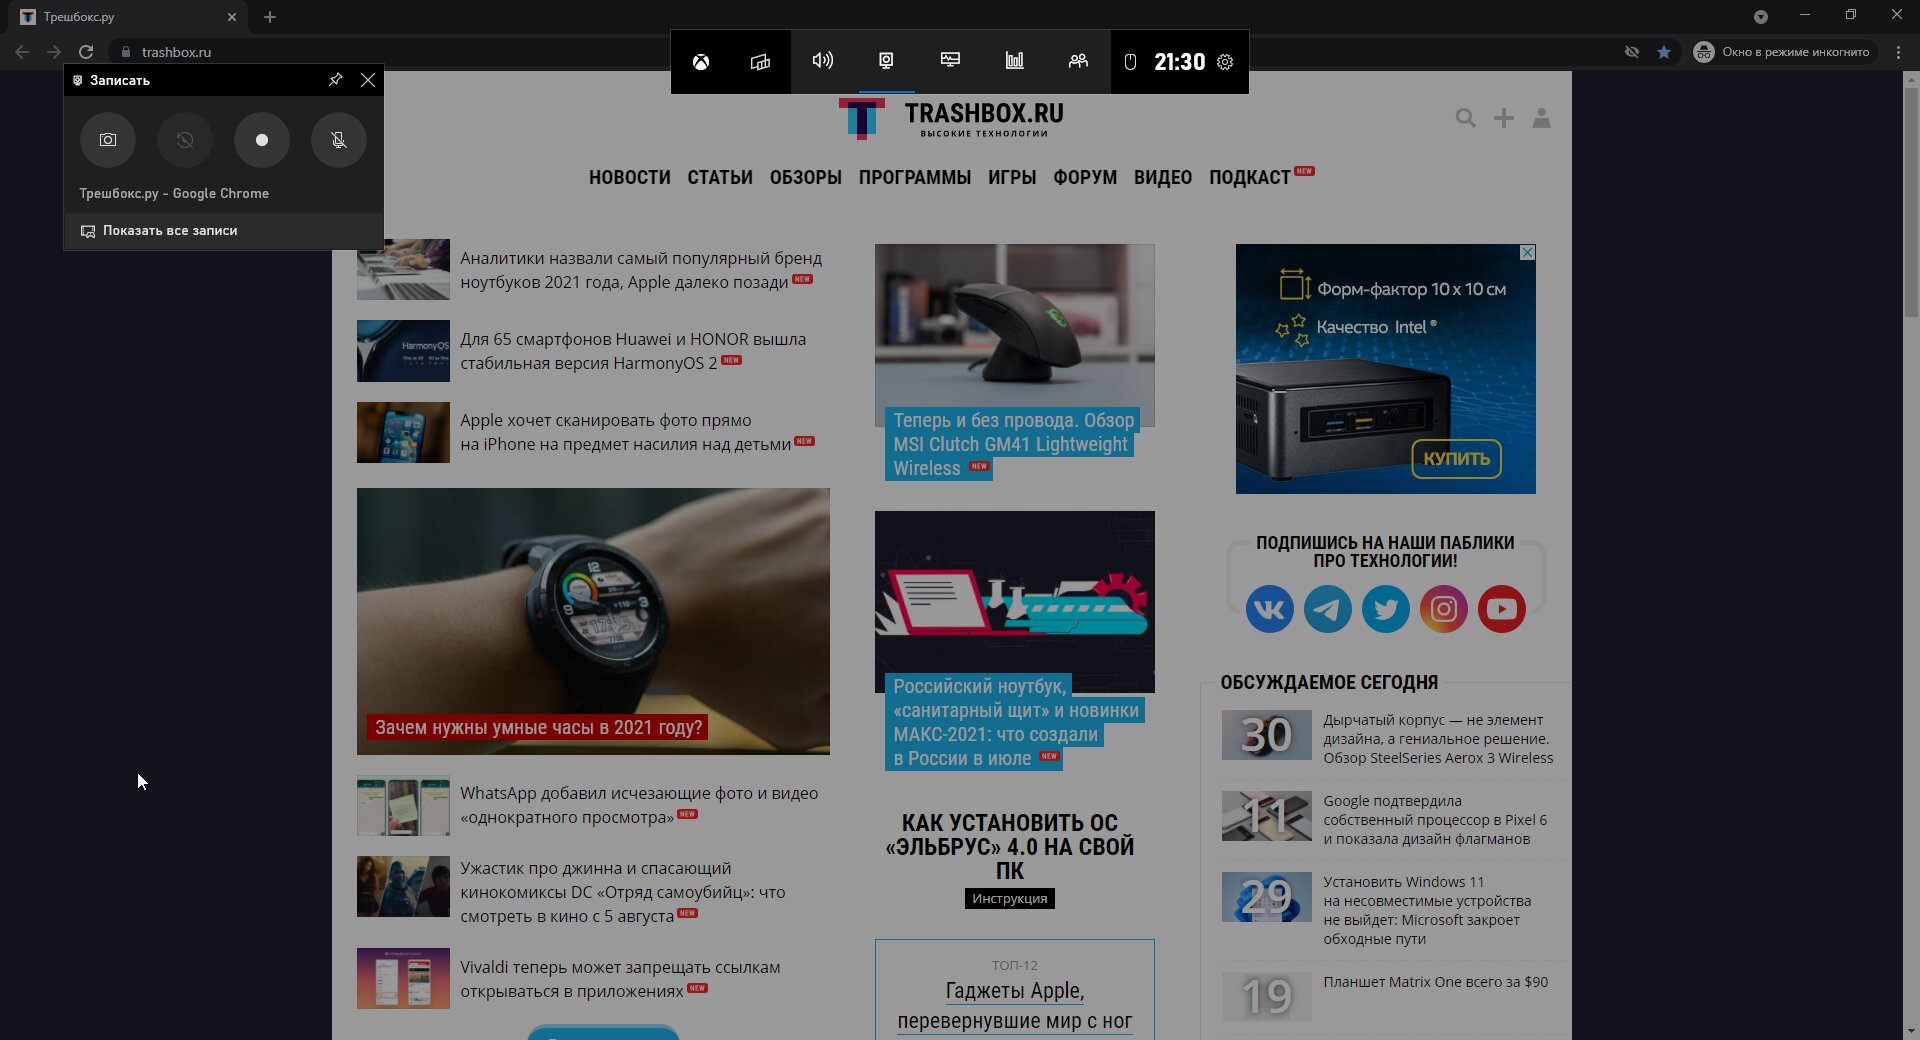Open Гаджеты Apple ТОП-12 article
Viewport: 1920px width, 1040px height.
1015,1006
